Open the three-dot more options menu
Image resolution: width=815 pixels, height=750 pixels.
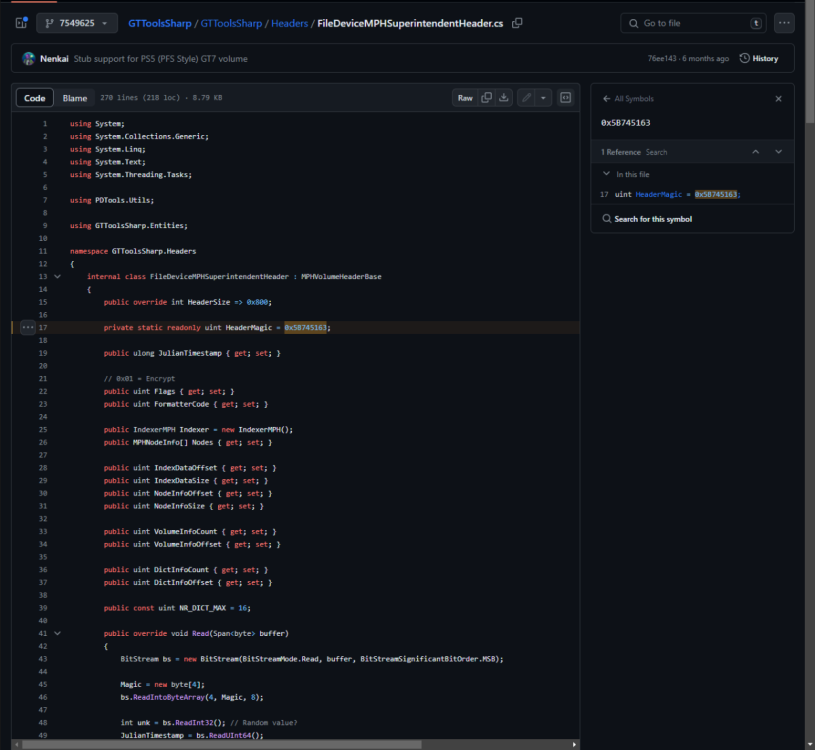pos(784,23)
